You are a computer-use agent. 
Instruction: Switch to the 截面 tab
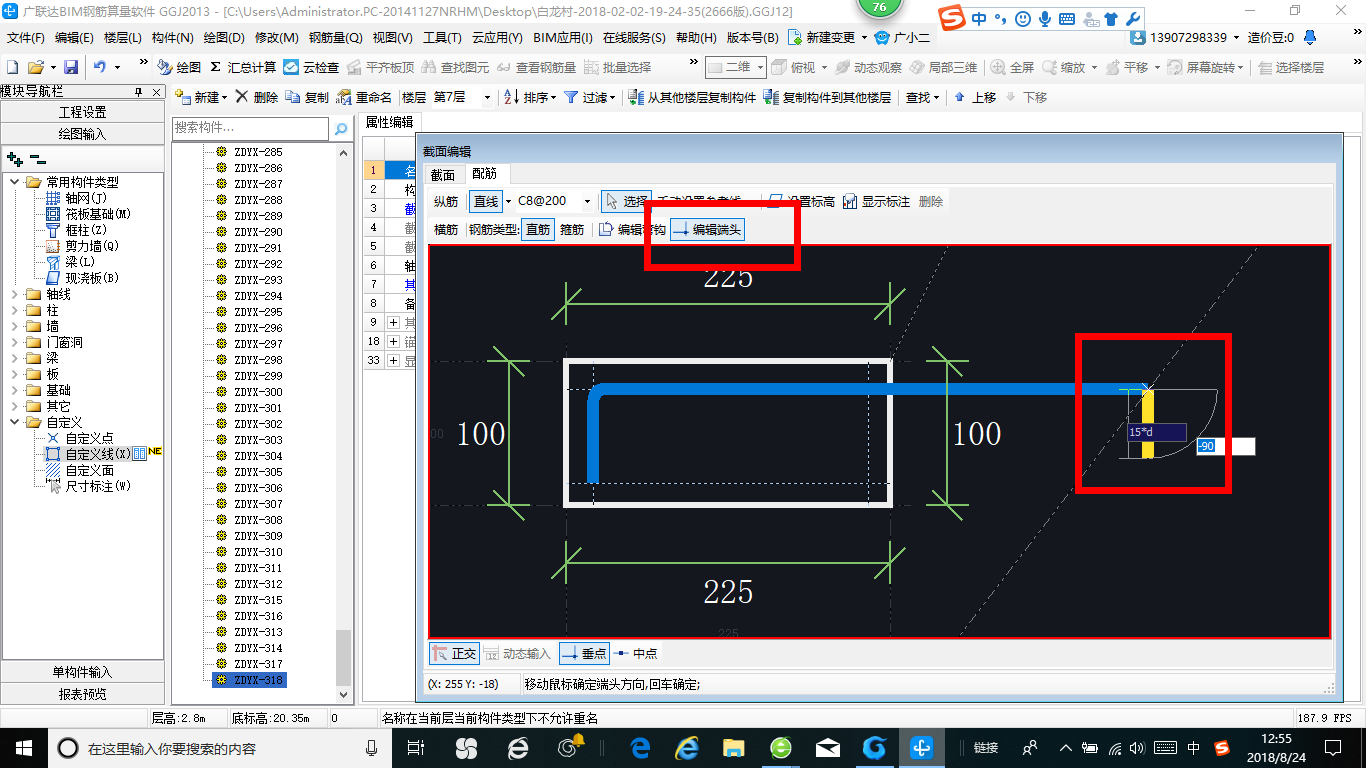click(443, 175)
